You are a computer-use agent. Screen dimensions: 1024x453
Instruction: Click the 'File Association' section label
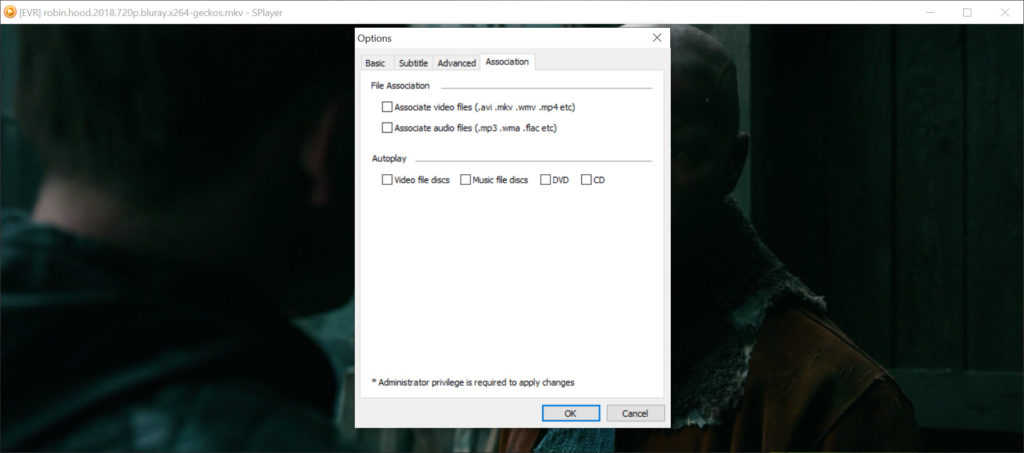(400, 86)
